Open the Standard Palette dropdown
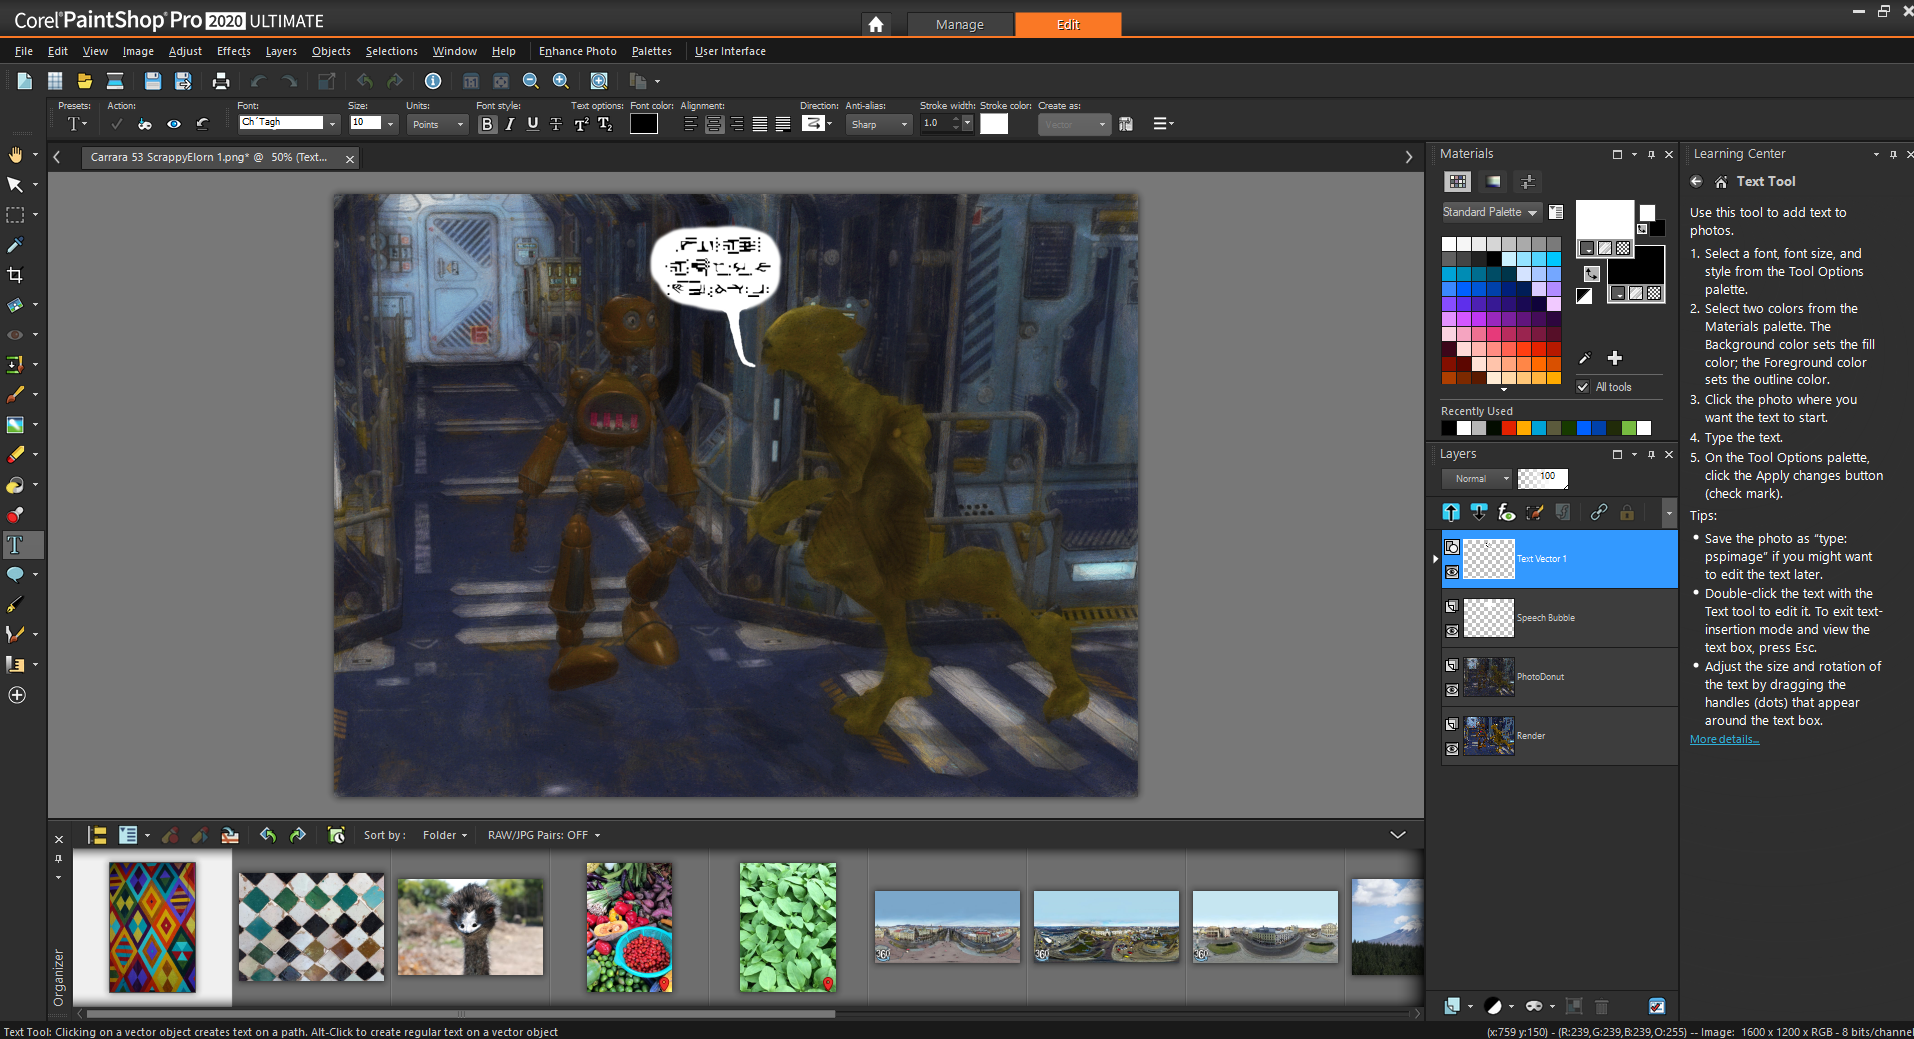Viewport: 1914px width, 1039px height. [1489, 212]
